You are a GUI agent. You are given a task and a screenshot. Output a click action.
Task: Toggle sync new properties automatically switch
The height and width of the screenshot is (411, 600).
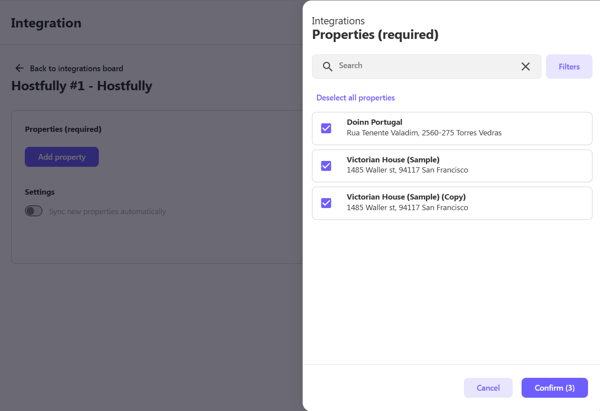tap(34, 211)
